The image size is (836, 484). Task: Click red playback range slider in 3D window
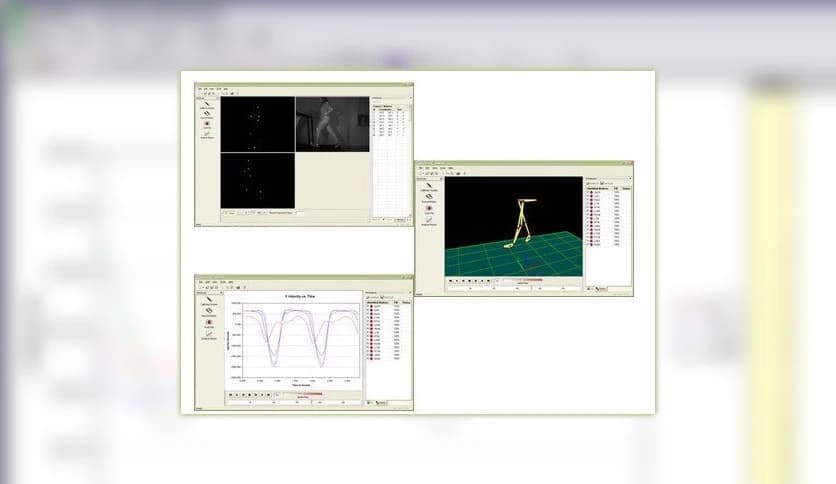522,280
